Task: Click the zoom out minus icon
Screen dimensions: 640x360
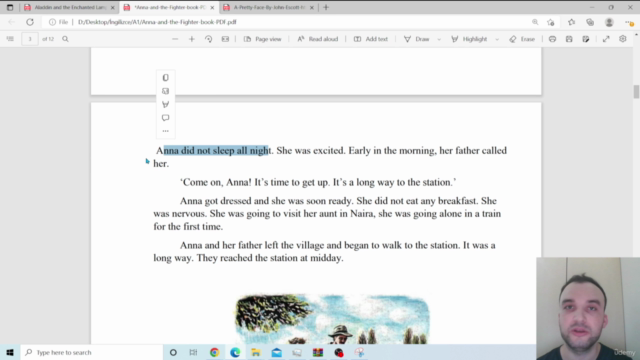Action: coord(175,39)
